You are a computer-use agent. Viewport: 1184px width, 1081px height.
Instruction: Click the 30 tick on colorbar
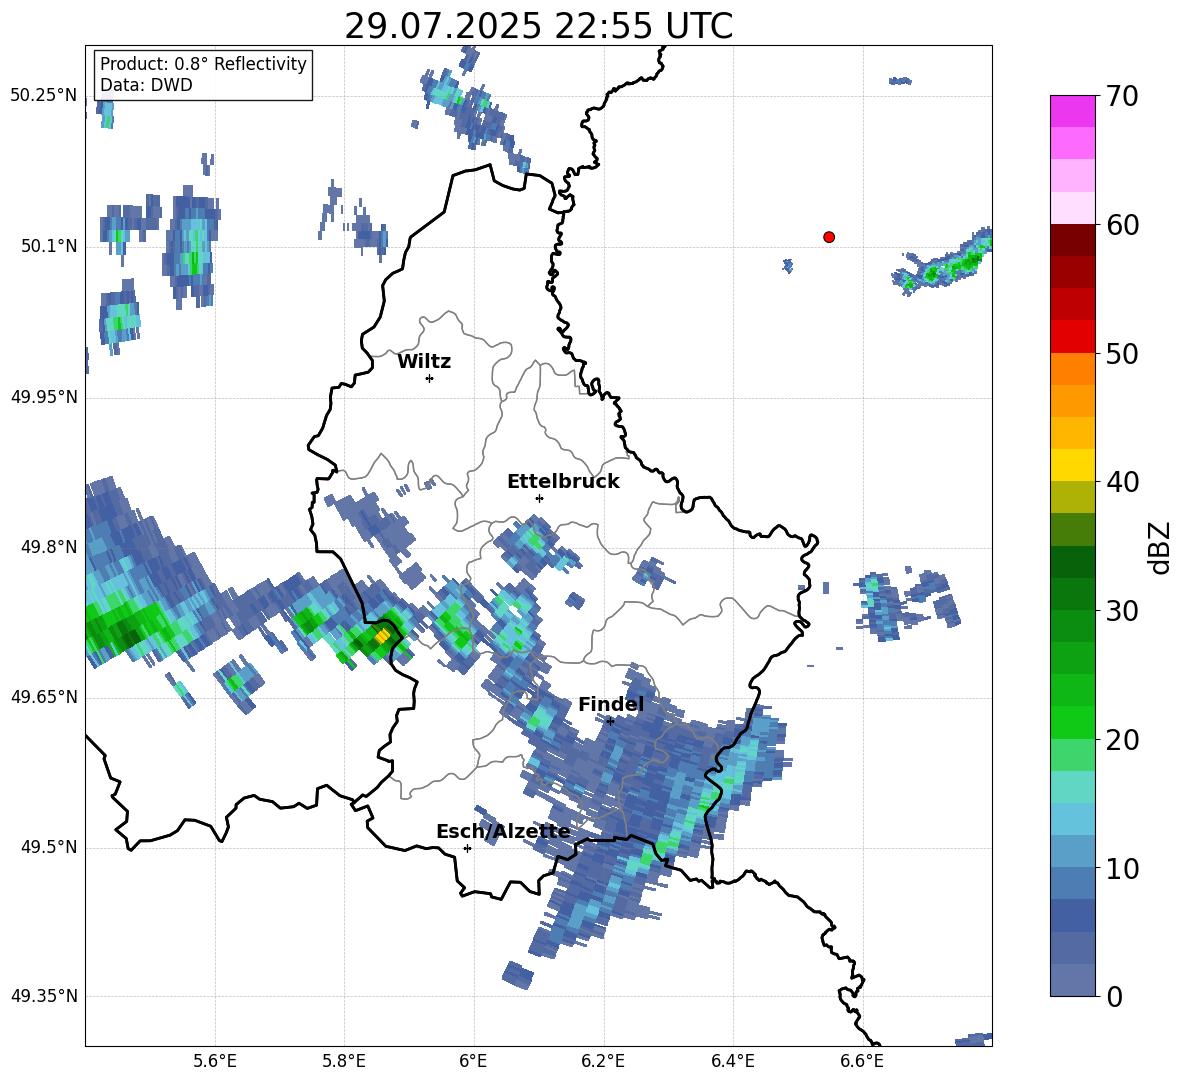(1122, 611)
